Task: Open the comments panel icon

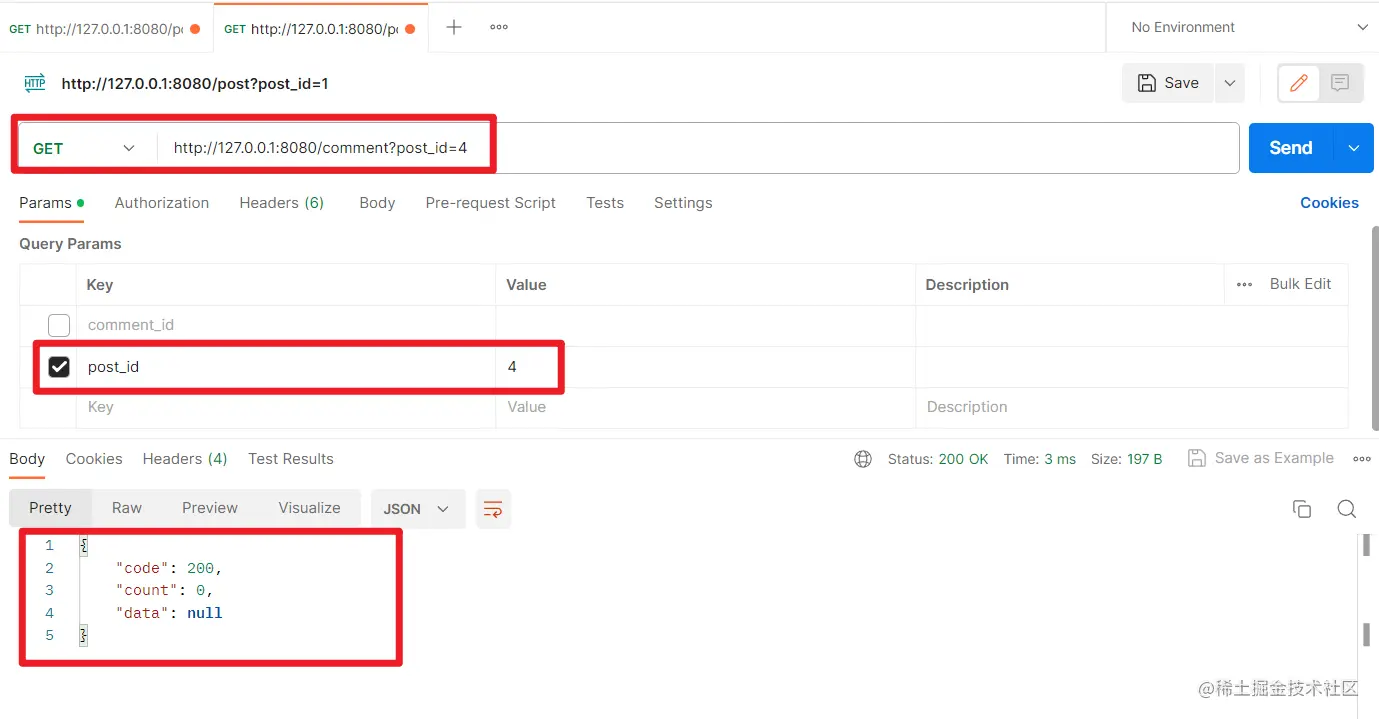Action: point(1340,83)
